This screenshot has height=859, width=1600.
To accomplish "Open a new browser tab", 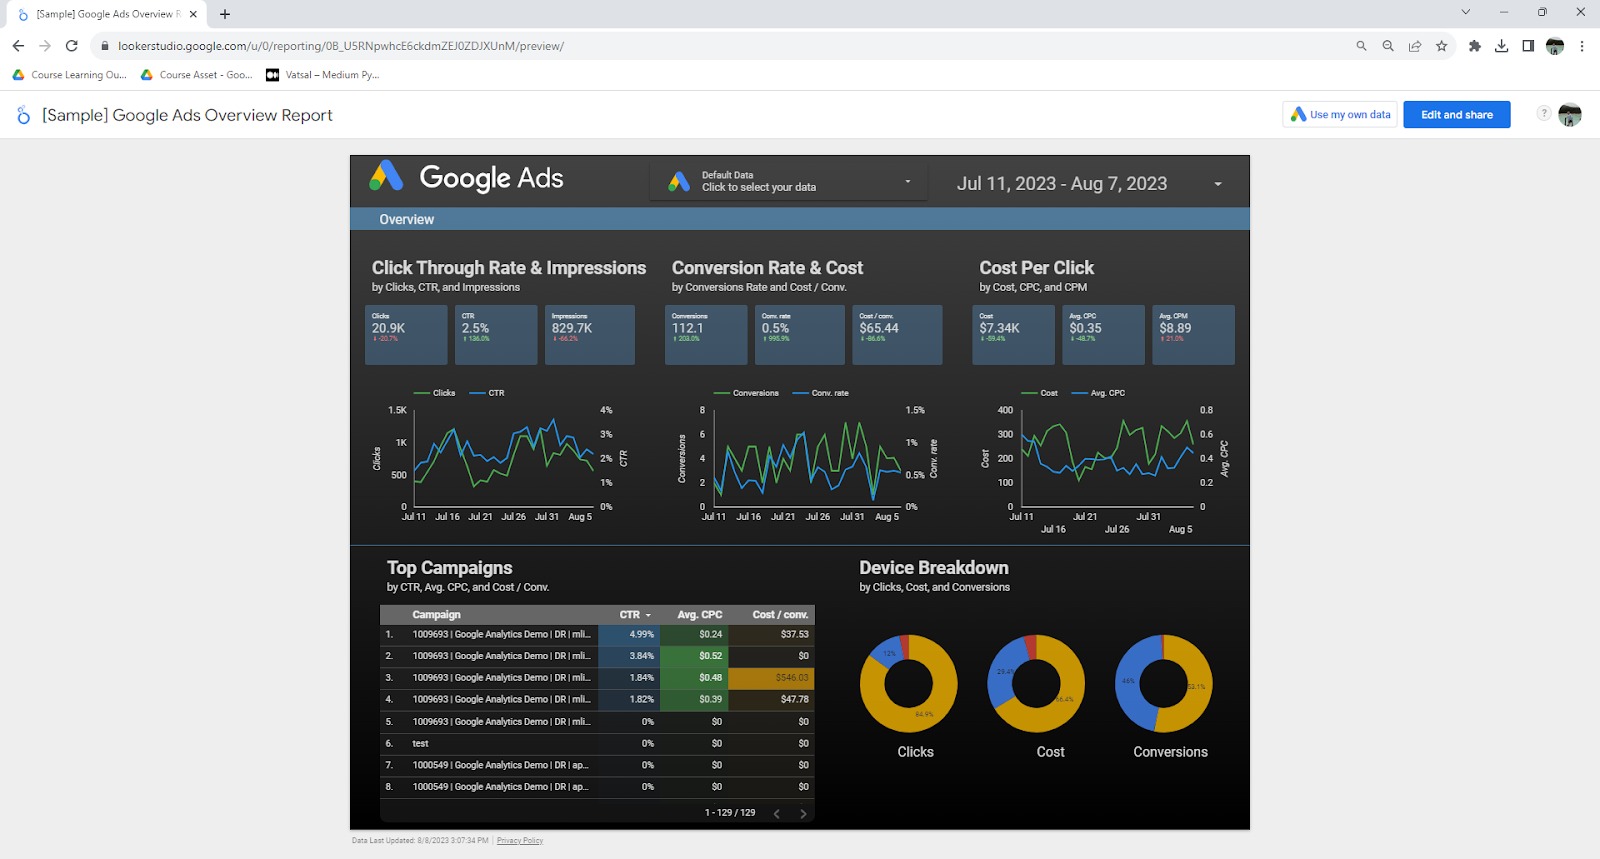I will point(225,14).
